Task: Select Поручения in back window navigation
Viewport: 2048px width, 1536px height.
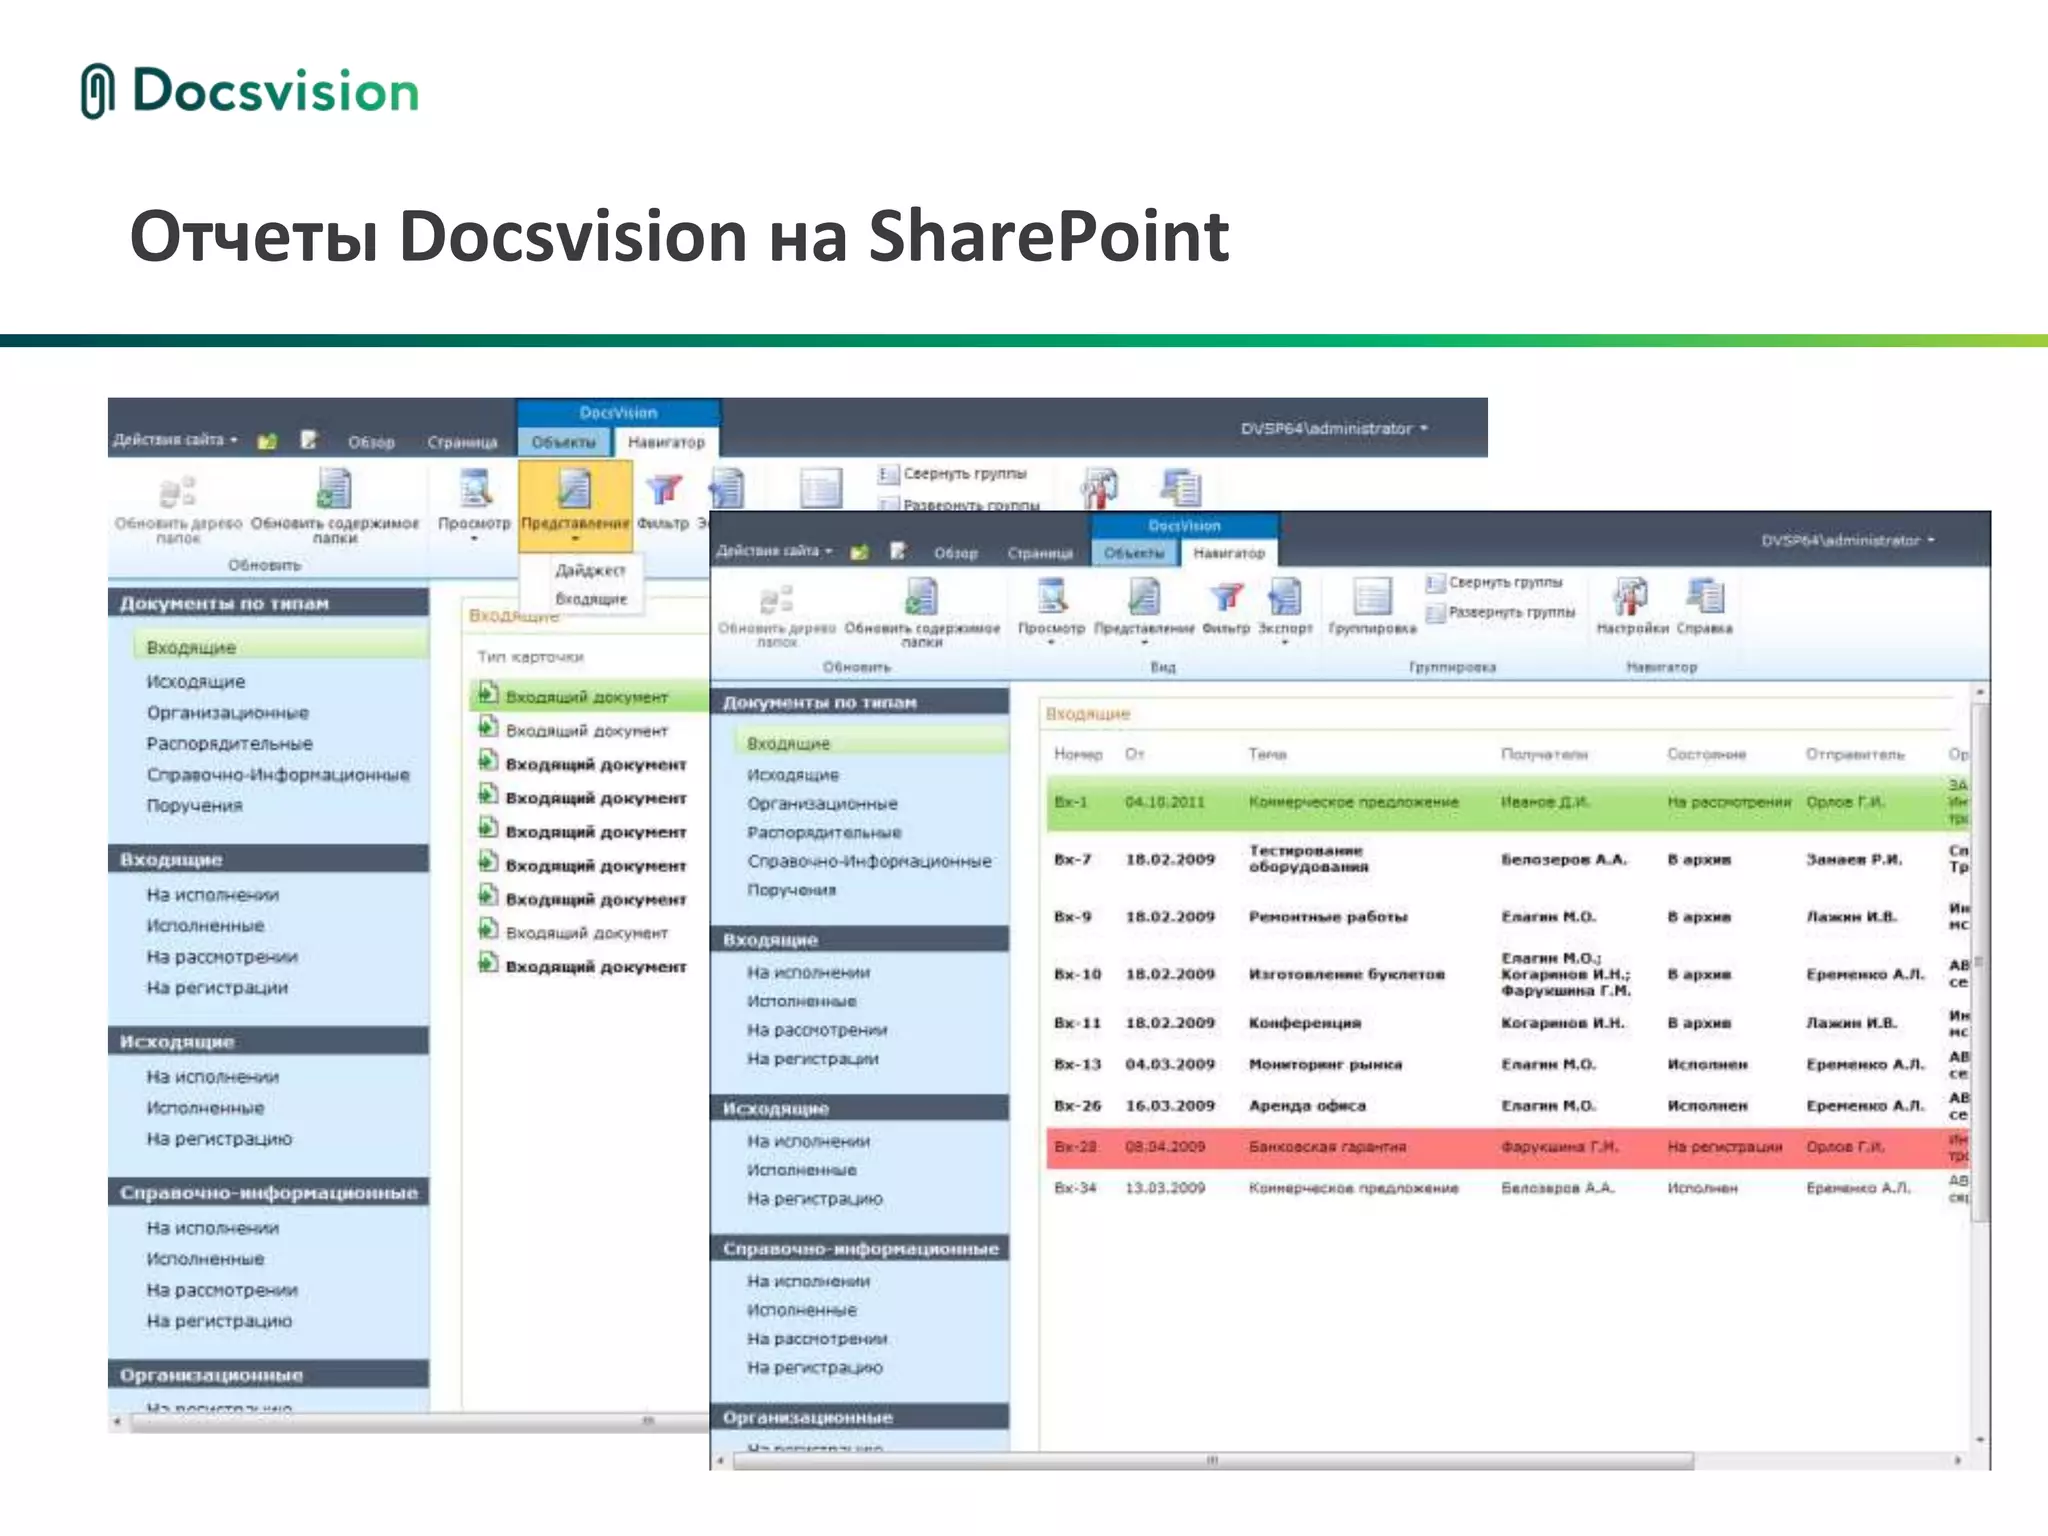Action: click(194, 806)
